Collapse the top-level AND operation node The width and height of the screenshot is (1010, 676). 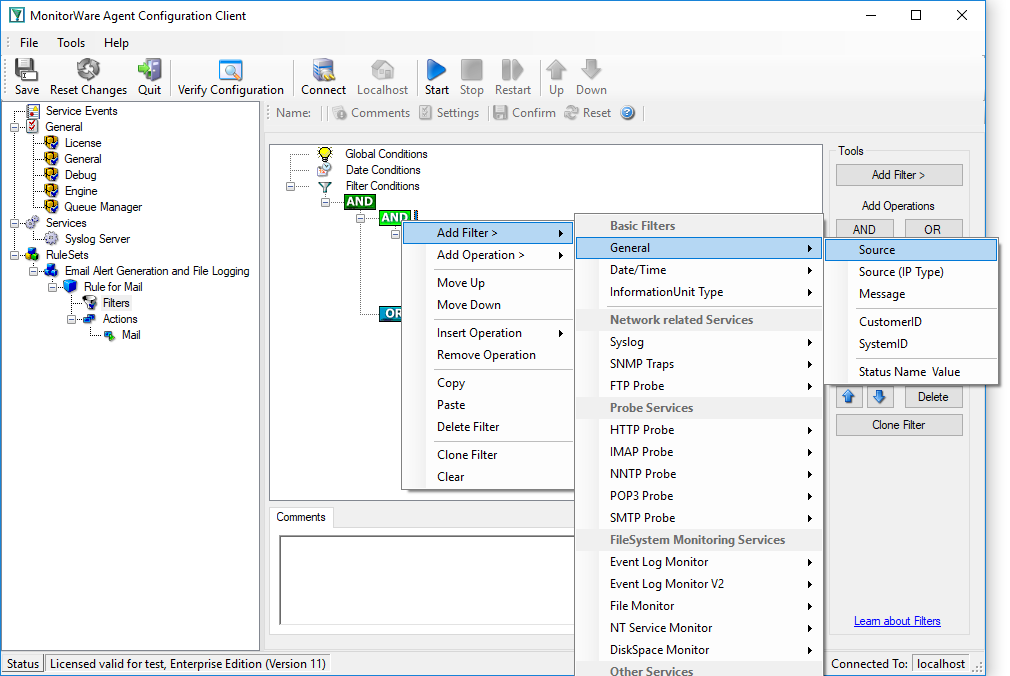coord(325,202)
